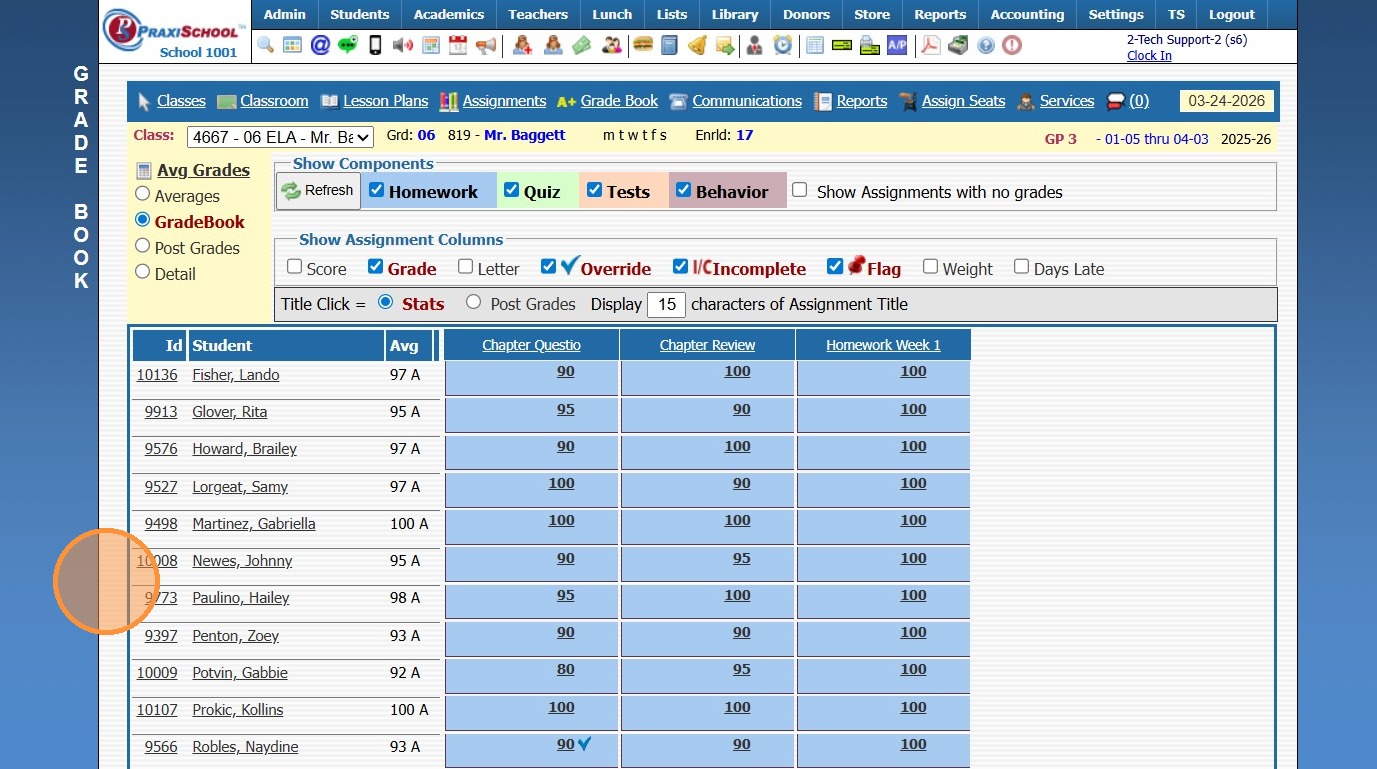Viewport: 1377px width, 769px height.
Task: Open the top Reports menu
Action: (940, 15)
